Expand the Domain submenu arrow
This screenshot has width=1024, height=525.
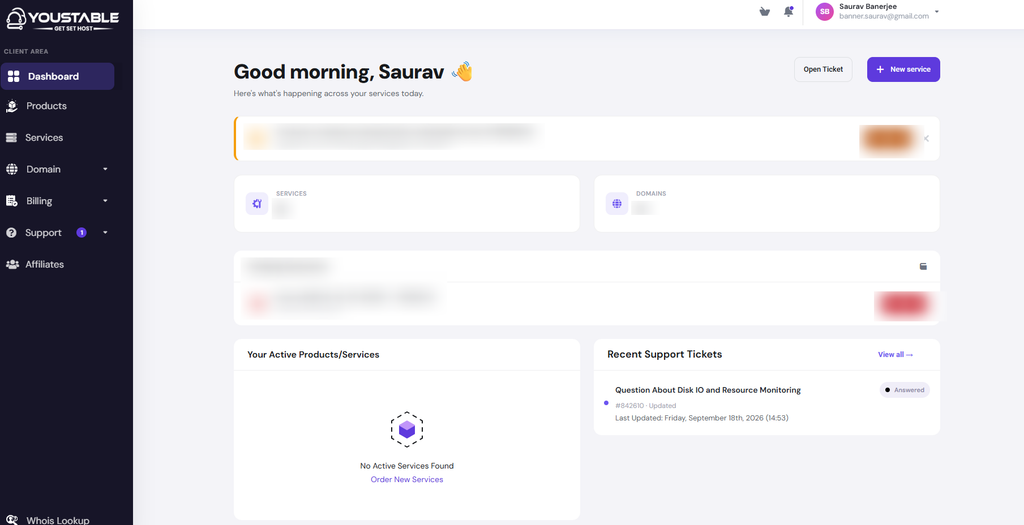105,169
